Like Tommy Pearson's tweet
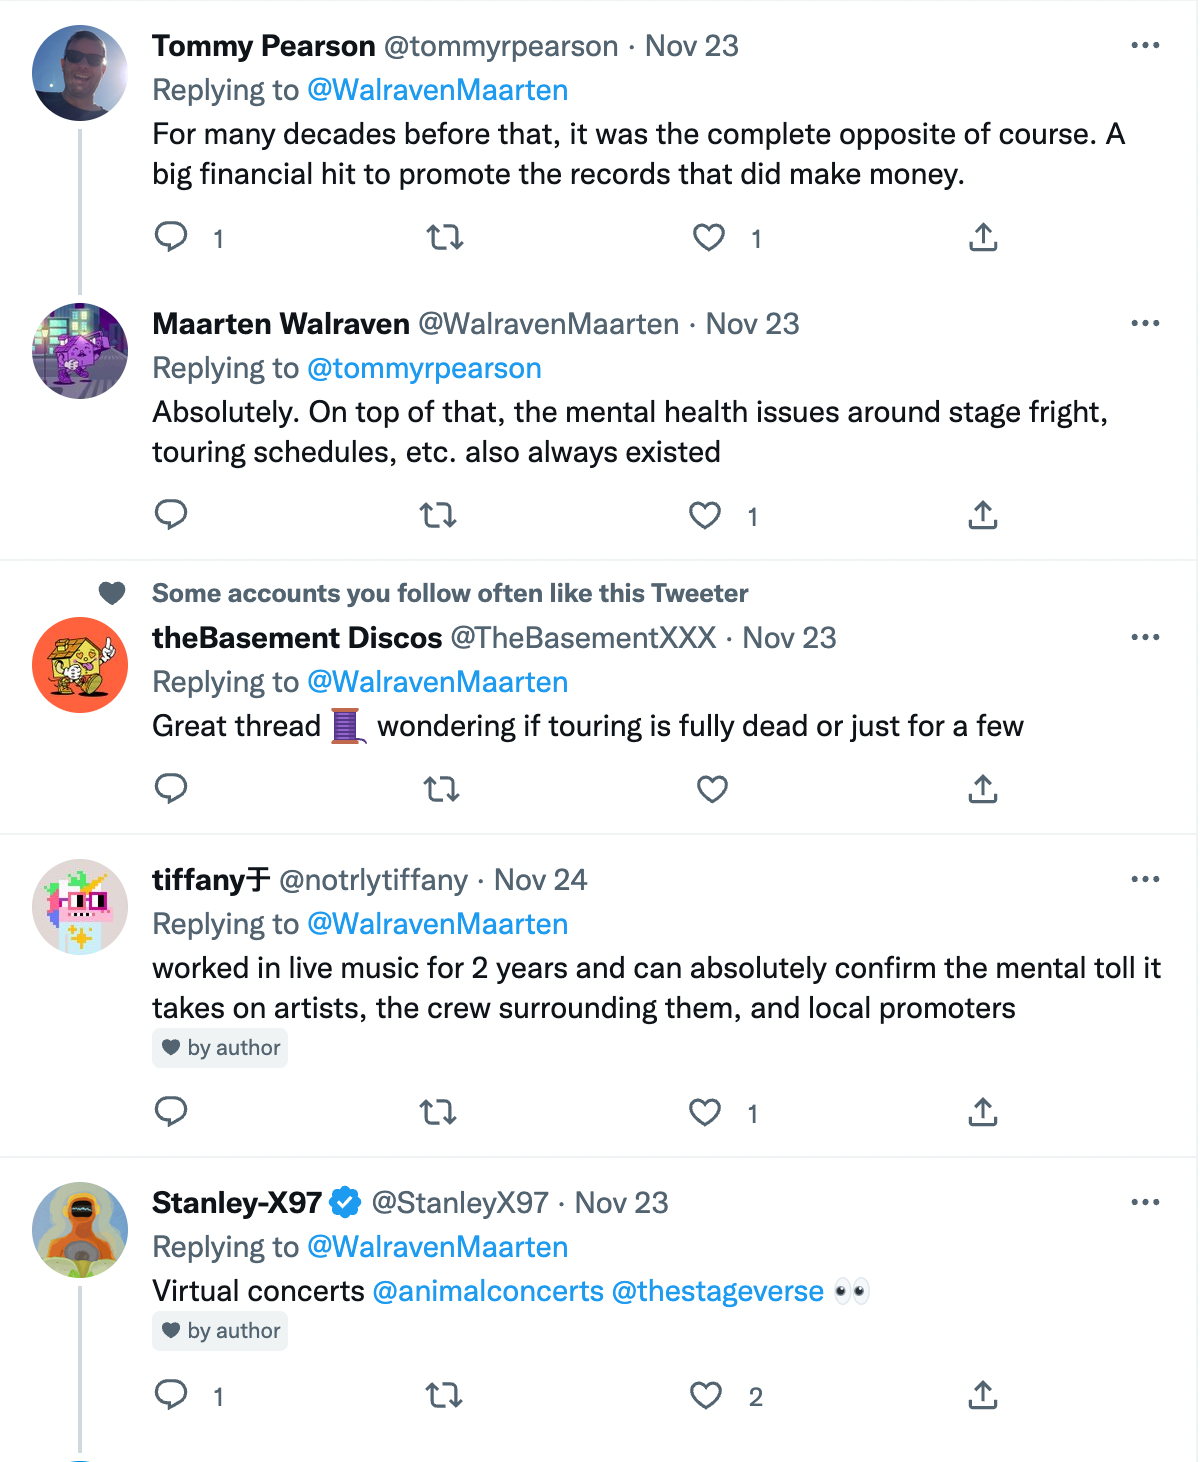The height and width of the screenshot is (1462, 1200). tap(709, 237)
